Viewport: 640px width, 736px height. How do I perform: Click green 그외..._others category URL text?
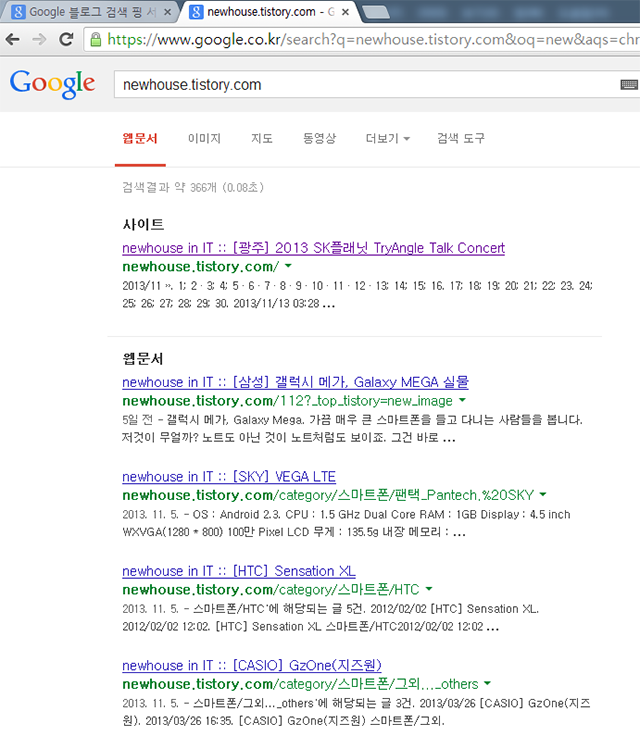click(300, 684)
